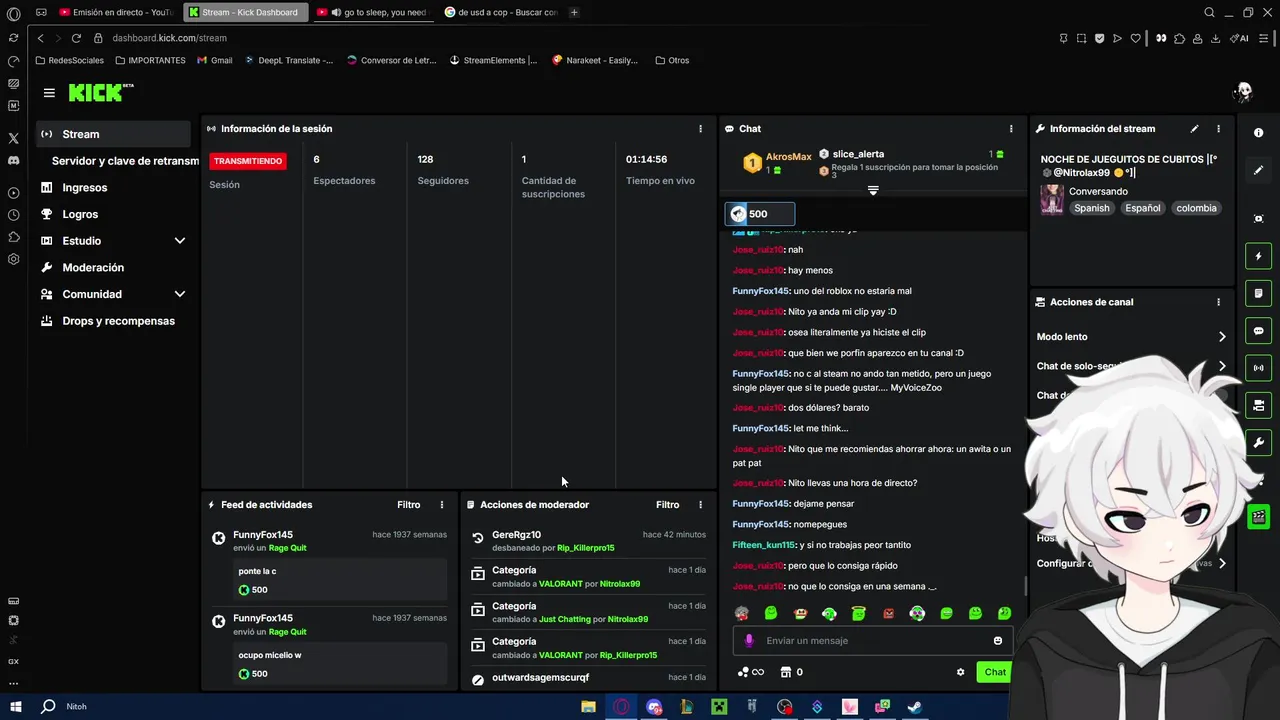Open moderator actions Filtro dropdown
1280x720 pixels.
click(x=667, y=505)
